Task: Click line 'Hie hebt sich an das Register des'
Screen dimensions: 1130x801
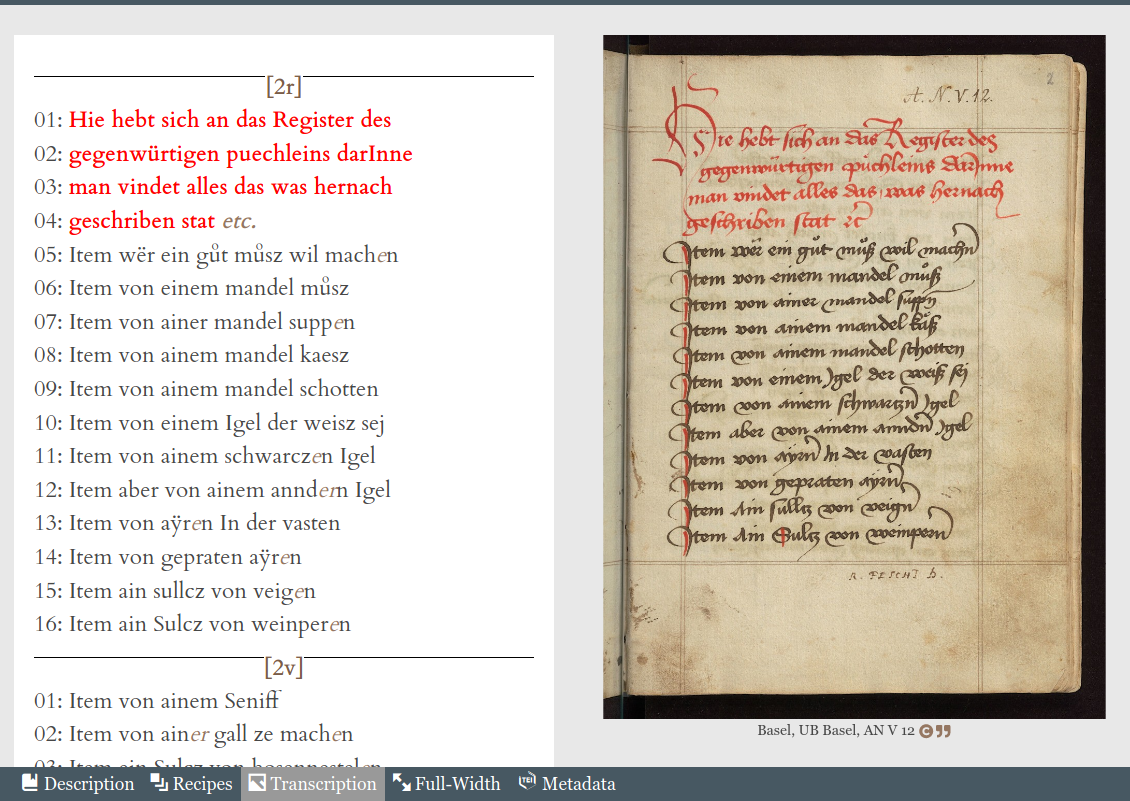Action: [230, 120]
